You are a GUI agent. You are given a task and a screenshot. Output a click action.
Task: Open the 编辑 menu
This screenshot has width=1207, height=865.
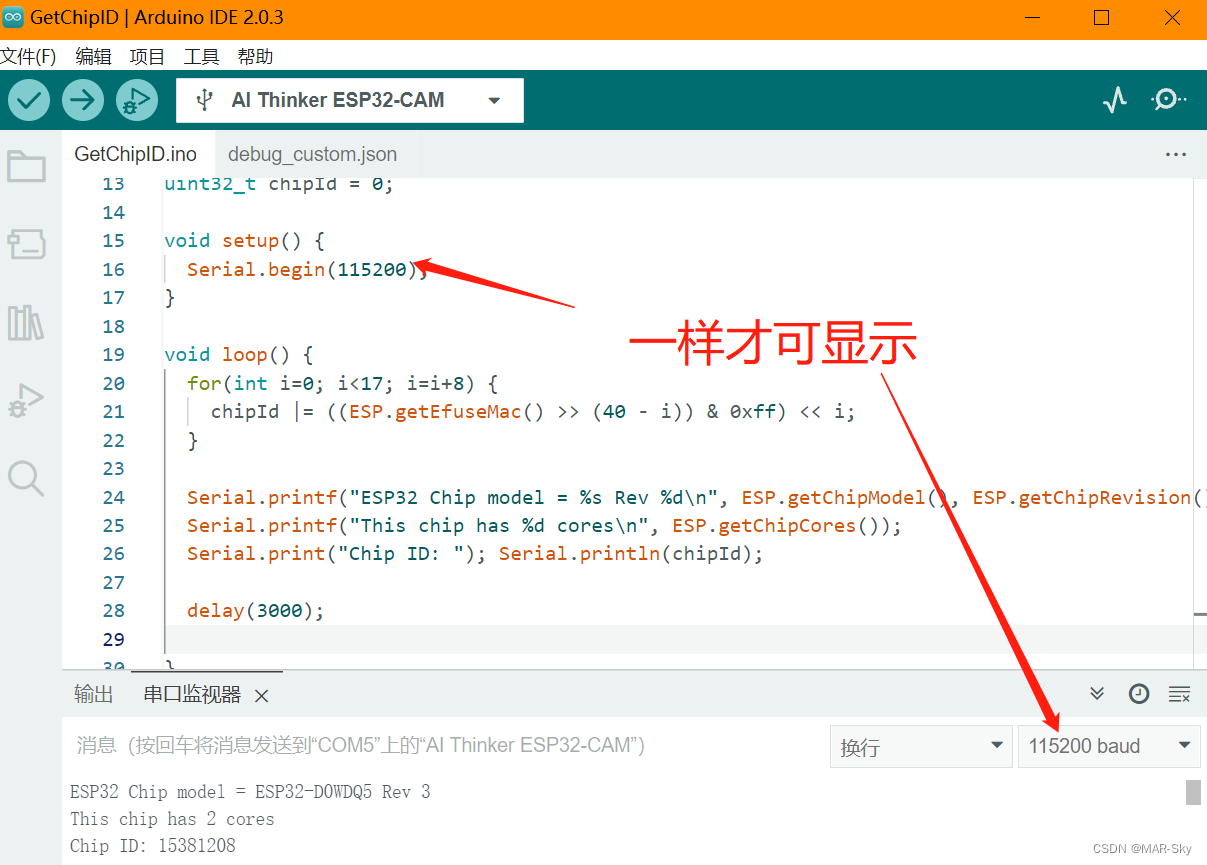[94, 56]
